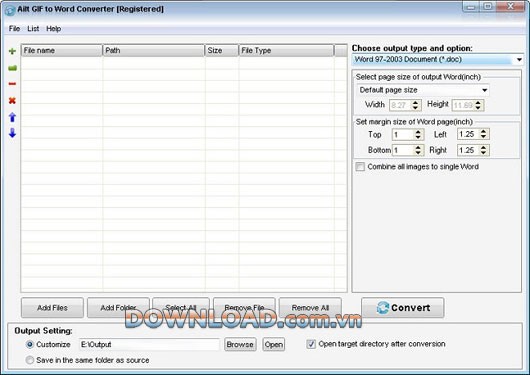The width and height of the screenshot is (530, 375).
Task: Start conversion with the Convert button
Action: point(403,308)
